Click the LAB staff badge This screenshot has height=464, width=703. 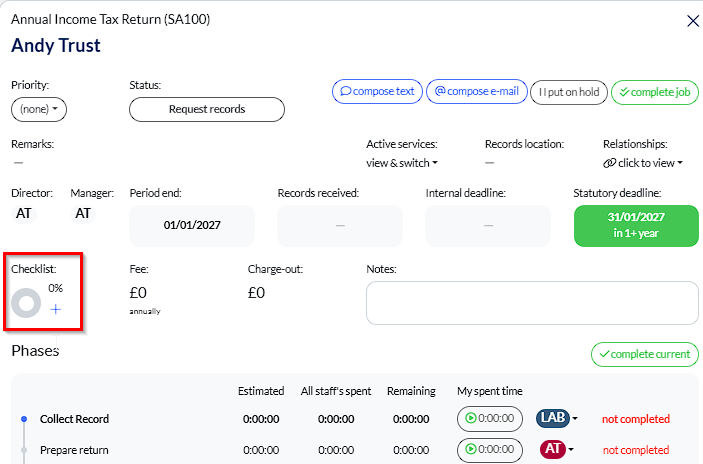tap(552, 419)
